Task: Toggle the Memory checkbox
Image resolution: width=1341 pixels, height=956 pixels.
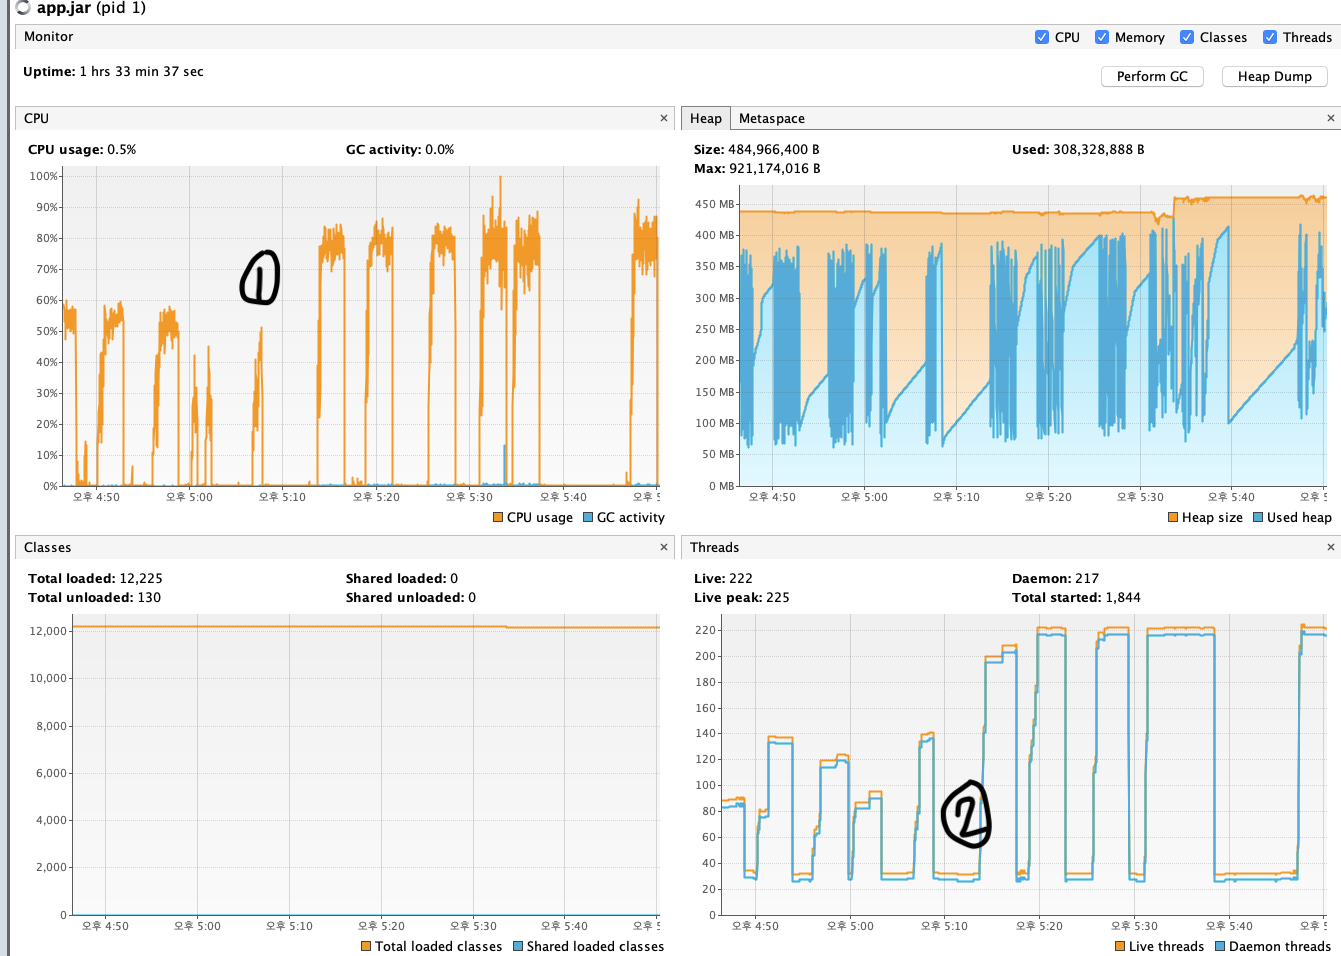Action: 1102,37
